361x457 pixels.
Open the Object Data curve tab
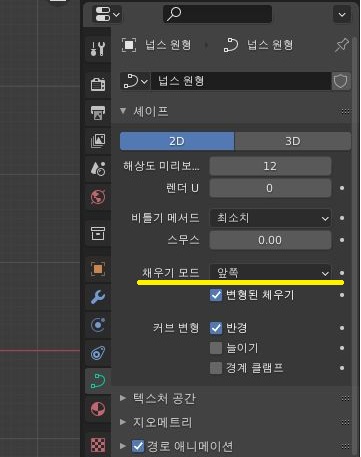point(98,381)
